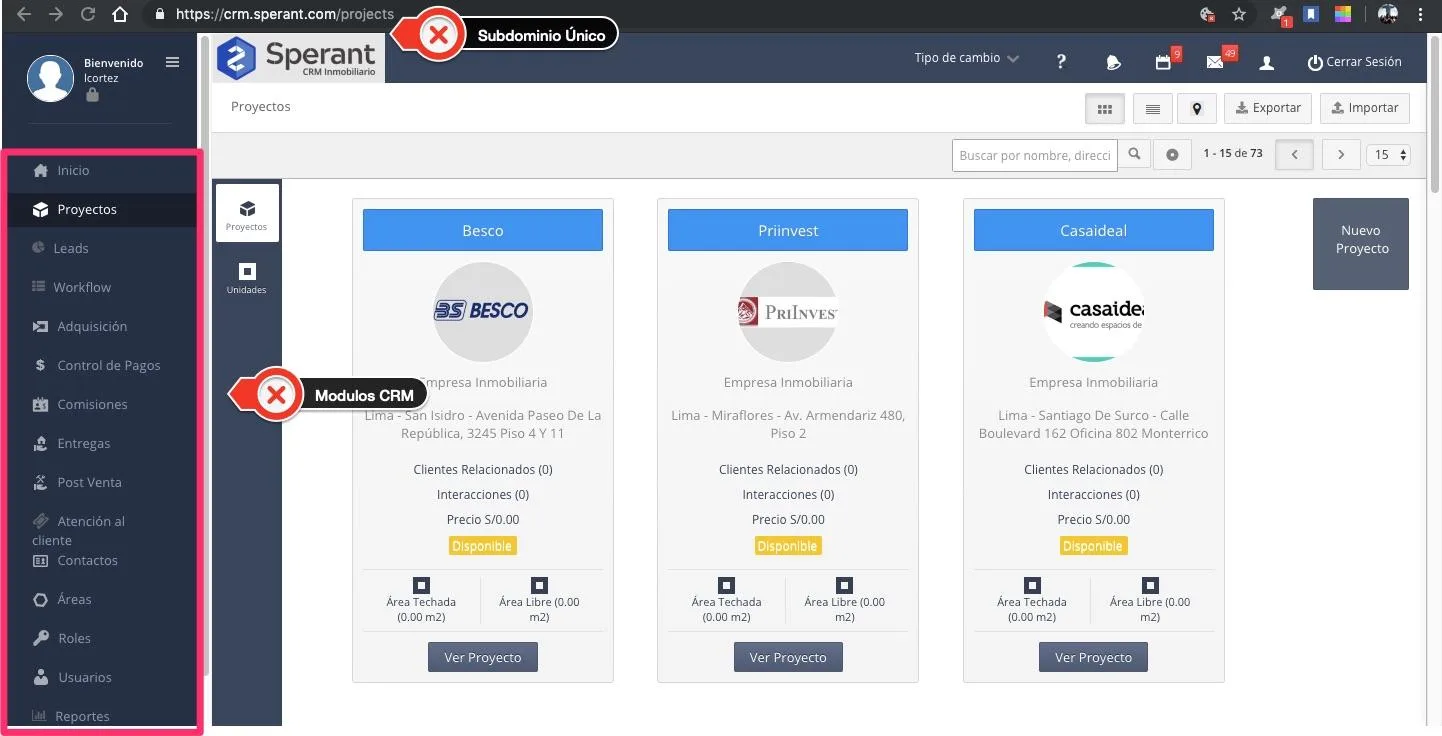
Task: Bookmark this page with the star icon
Action: pos(1239,15)
